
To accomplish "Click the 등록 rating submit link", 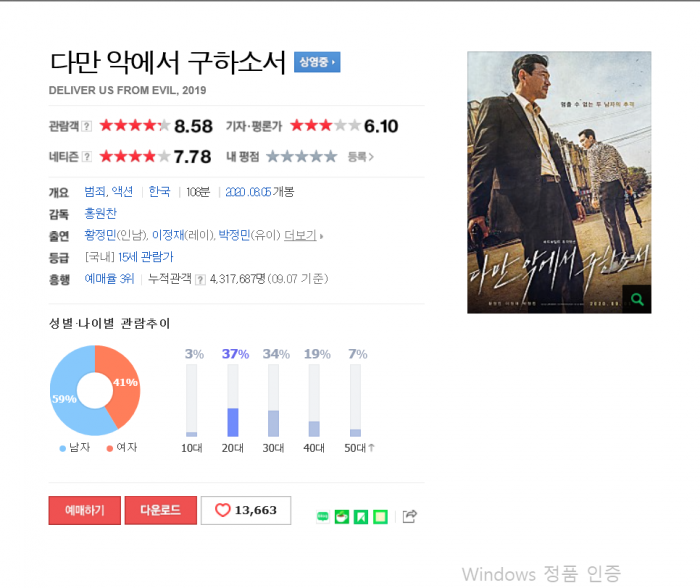I will point(361,157).
